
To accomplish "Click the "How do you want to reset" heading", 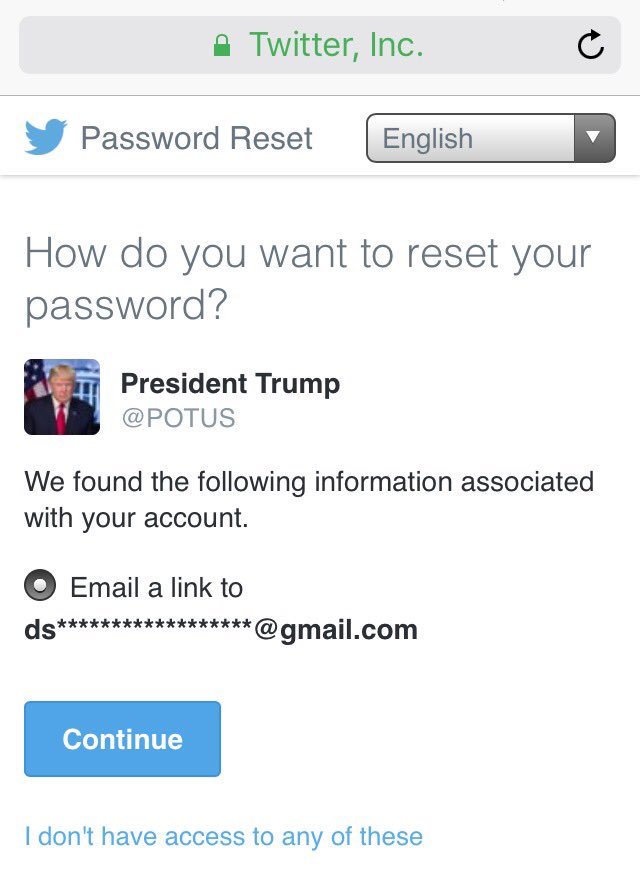I will tap(308, 253).
